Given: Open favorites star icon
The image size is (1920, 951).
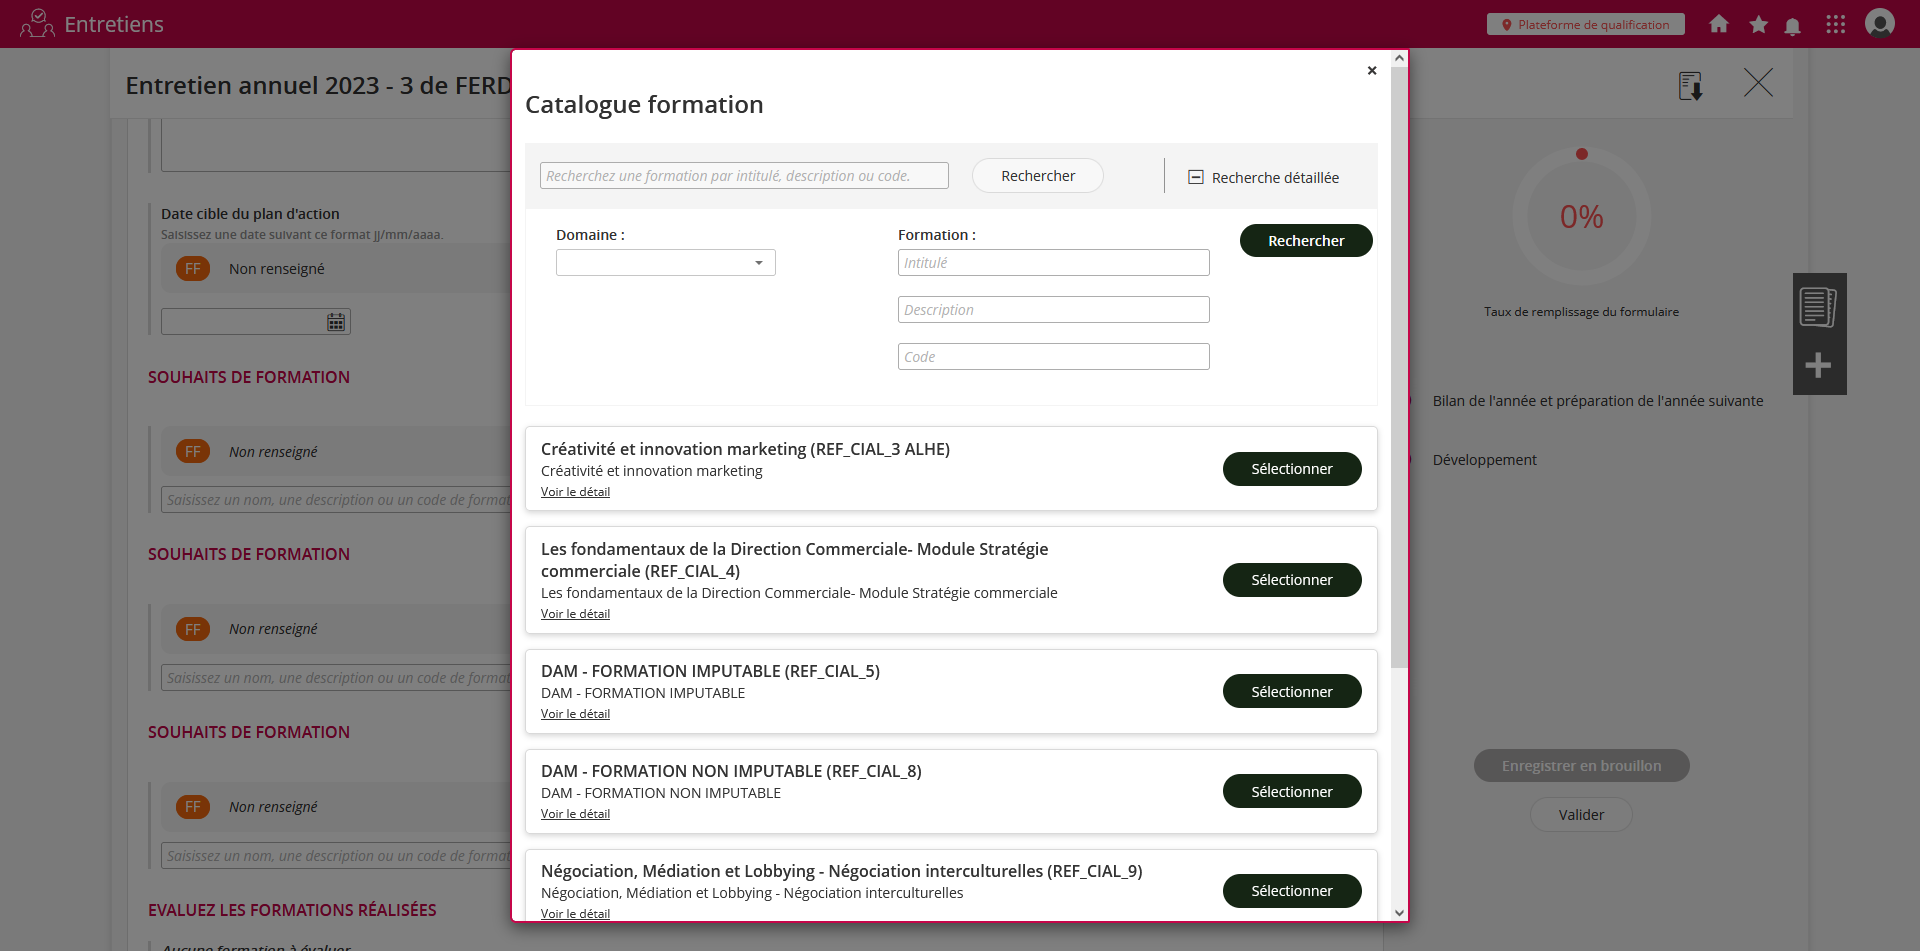Looking at the screenshot, I should (x=1758, y=24).
